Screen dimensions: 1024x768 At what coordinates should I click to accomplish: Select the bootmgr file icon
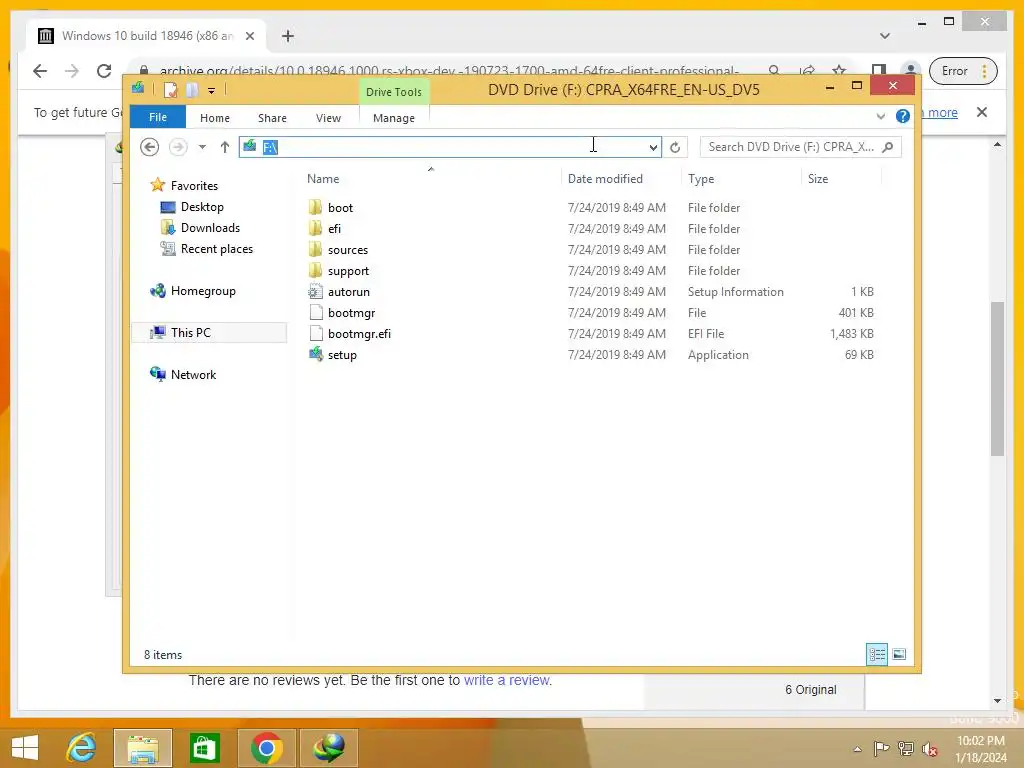point(315,312)
